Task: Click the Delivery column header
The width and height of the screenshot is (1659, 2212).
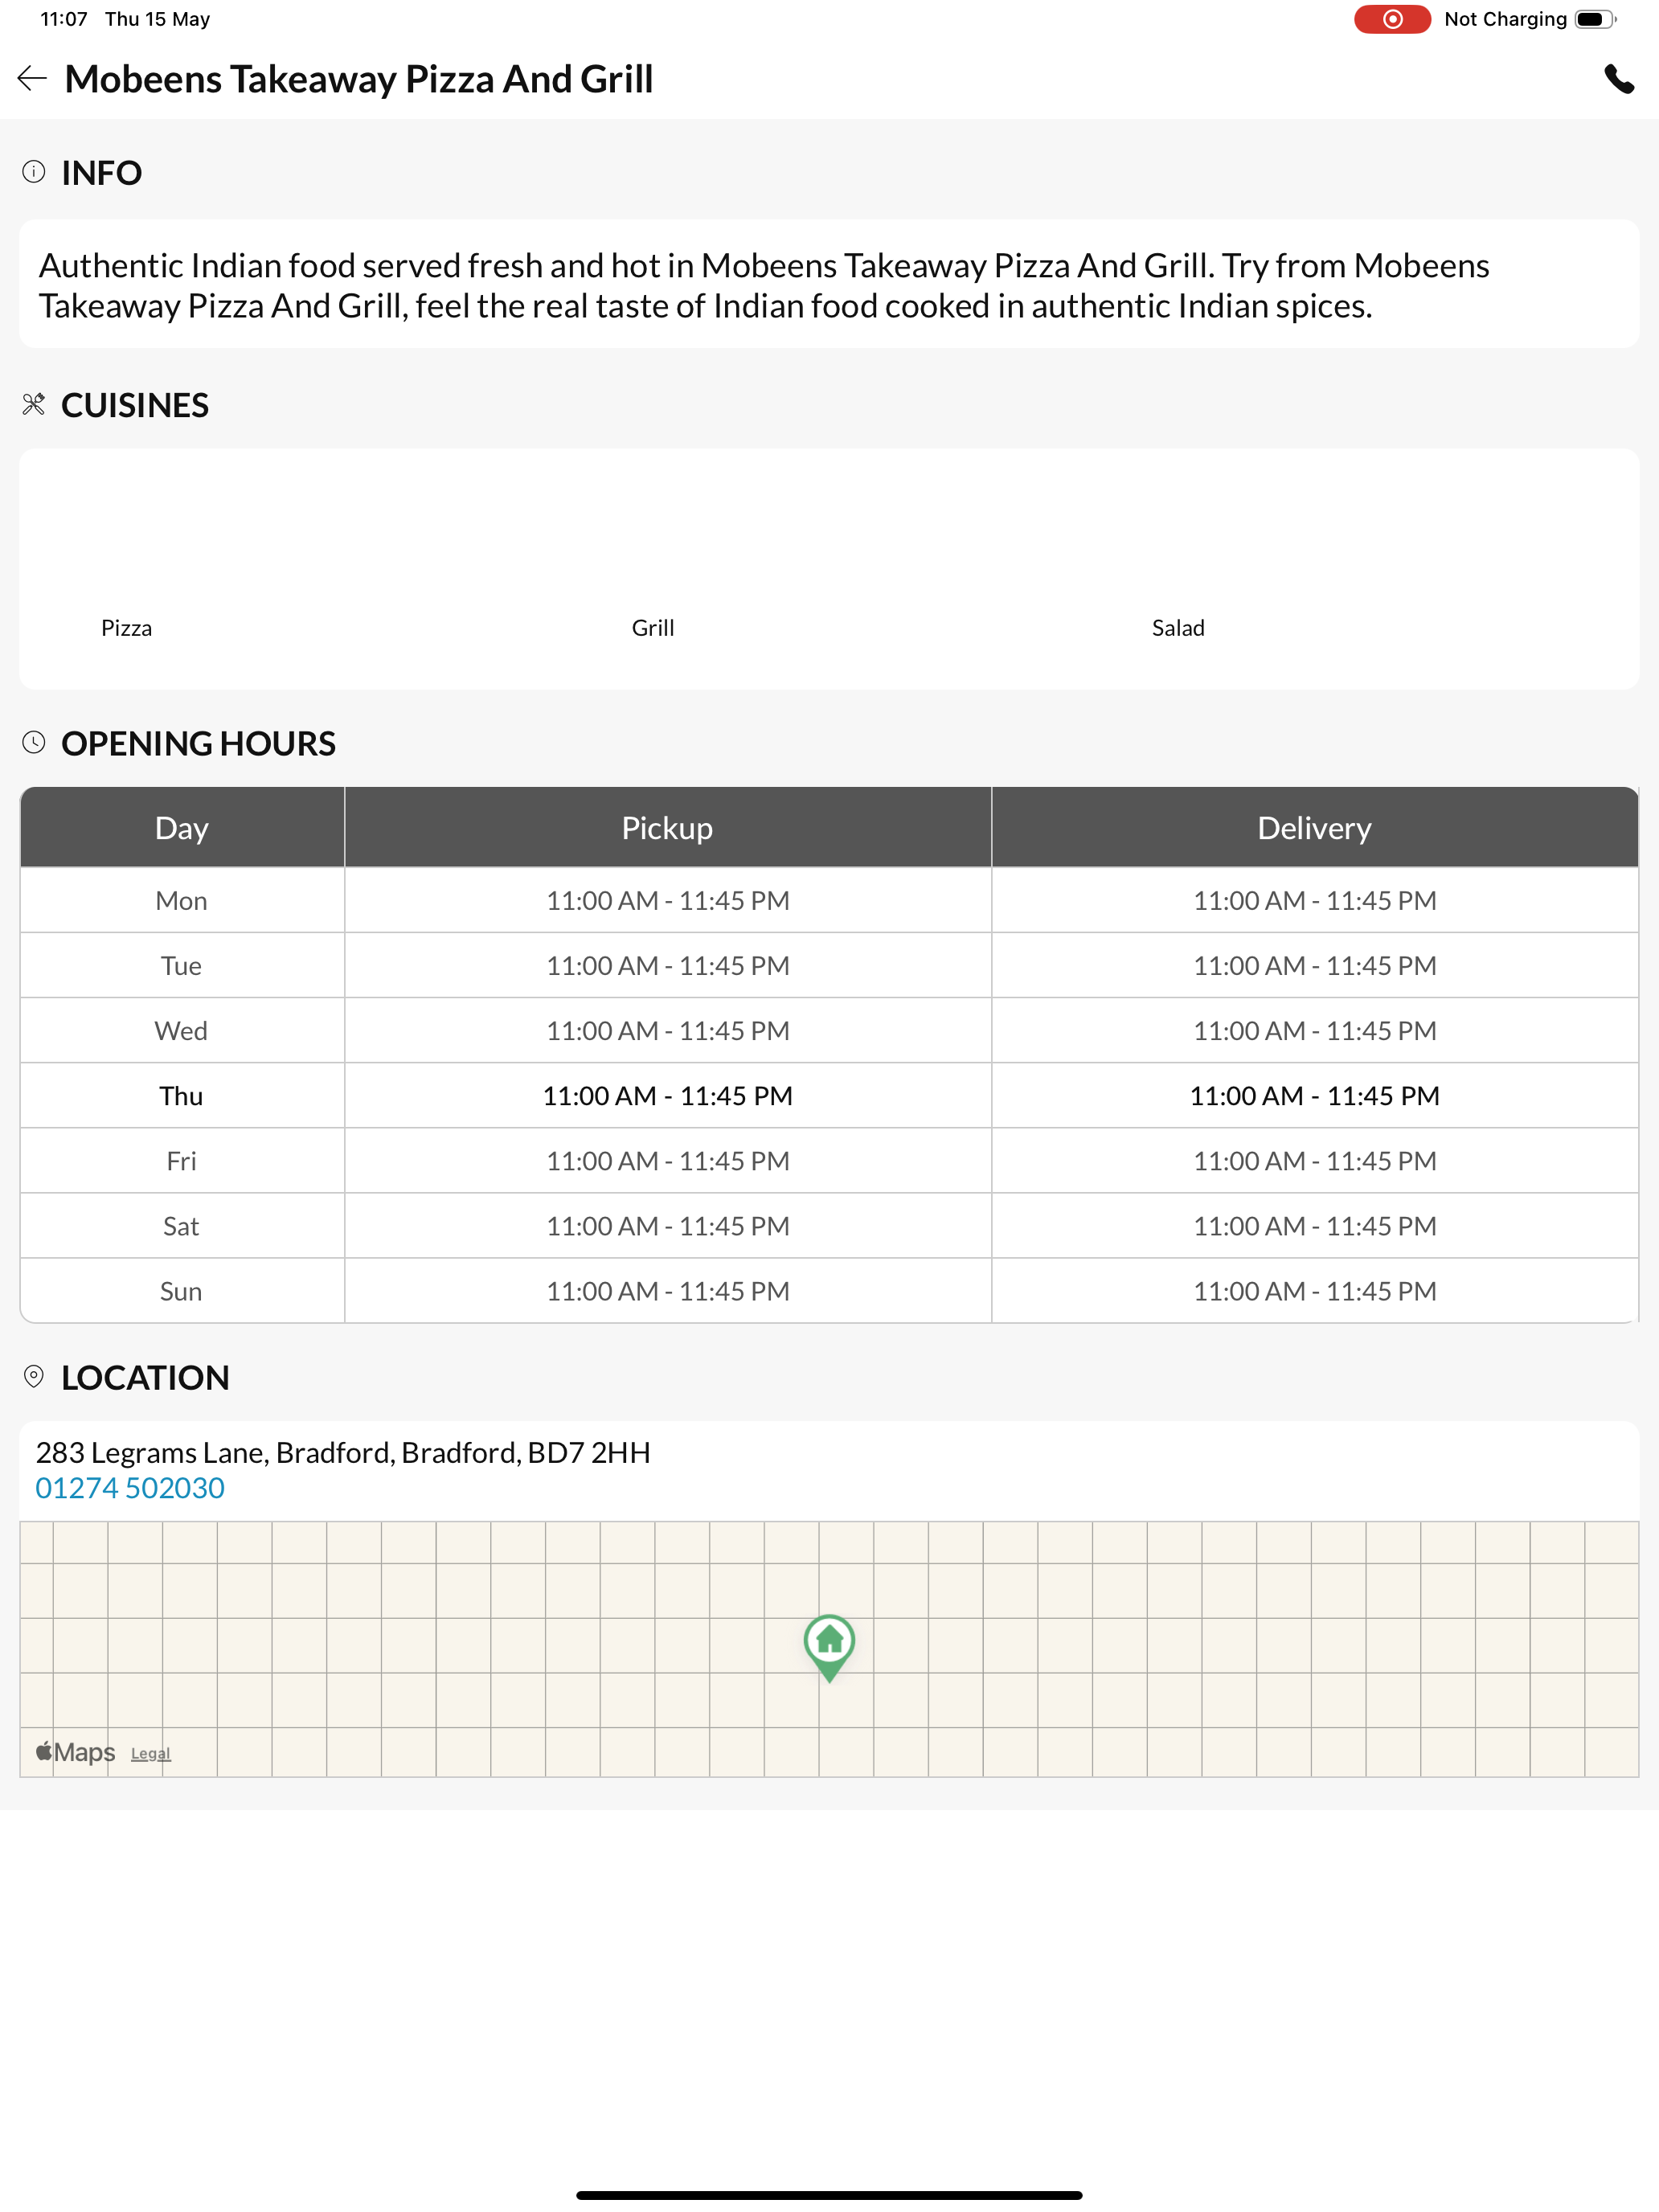Action: (x=1314, y=827)
